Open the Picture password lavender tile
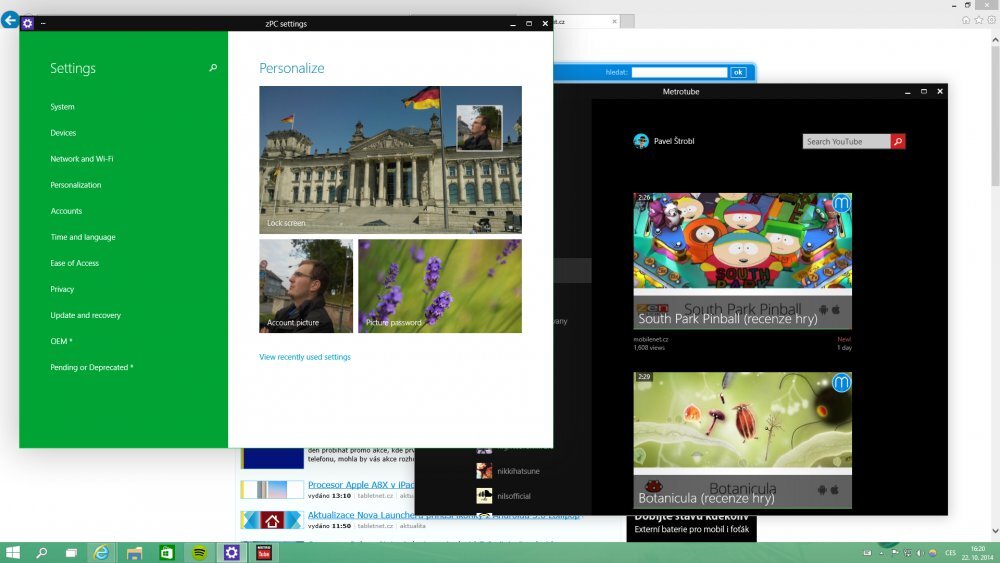1000x563 pixels. (x=440, y=286)
